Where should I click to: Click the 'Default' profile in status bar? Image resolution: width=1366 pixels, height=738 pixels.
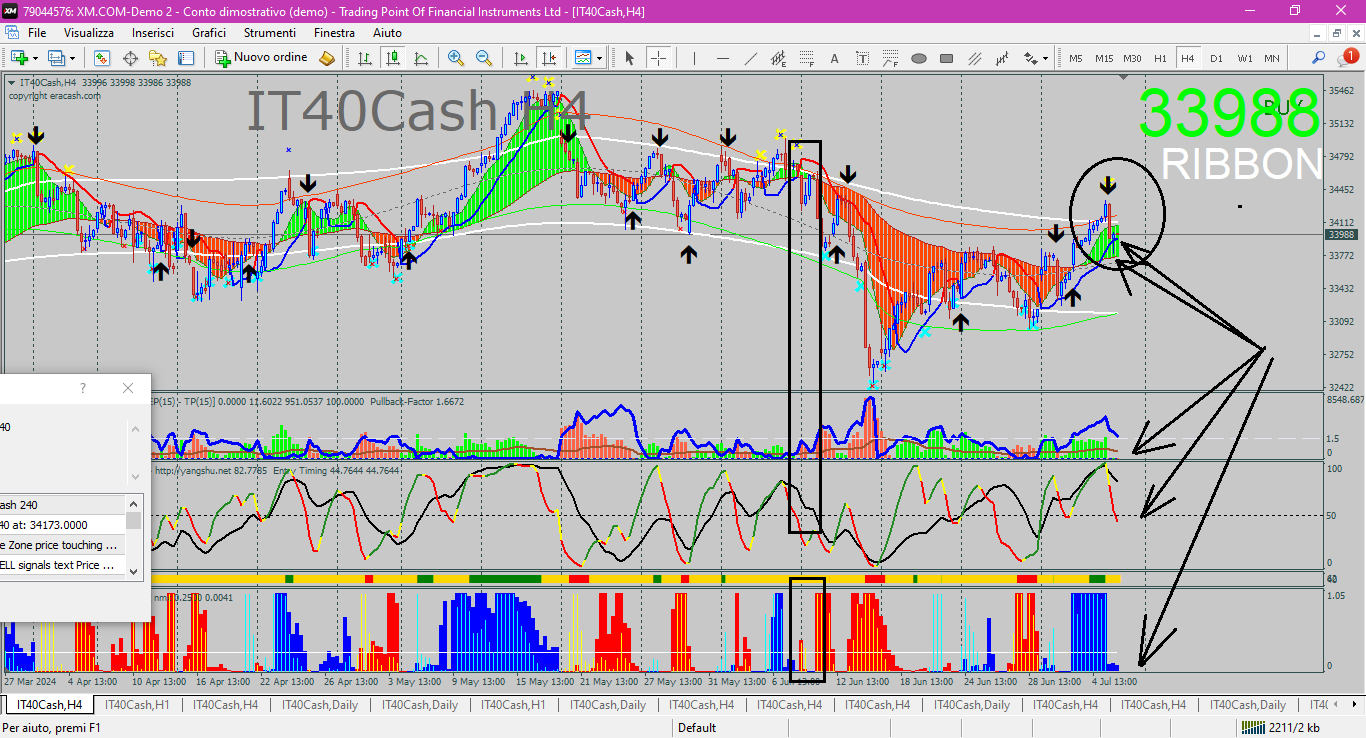click(697, 728)
